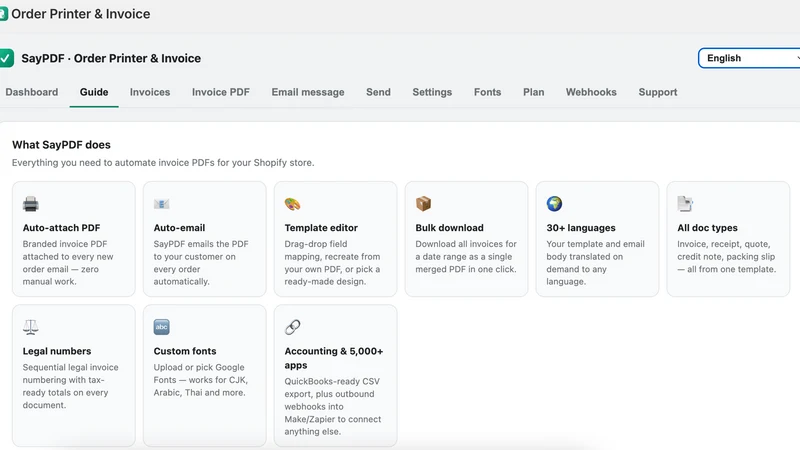The width and height of the screenshot is (800, 450).
Task: Click the Auto-email card title
Action: tap(179, 228)
